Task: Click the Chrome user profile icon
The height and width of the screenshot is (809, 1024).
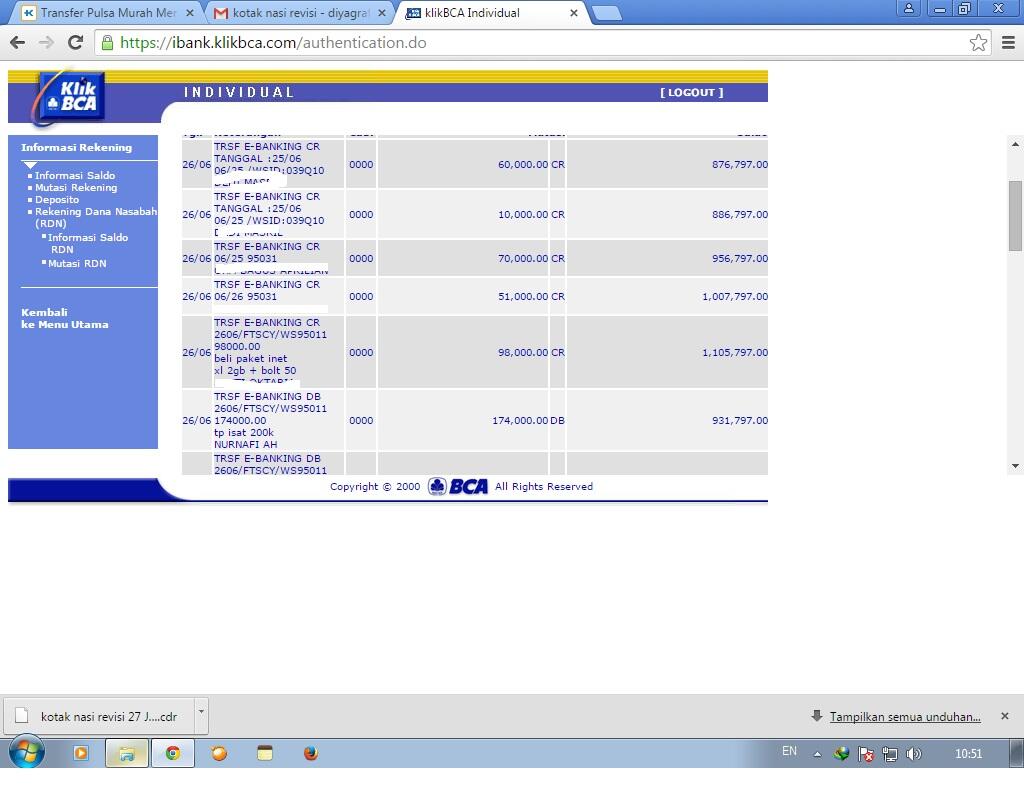Action: [908, 8]
